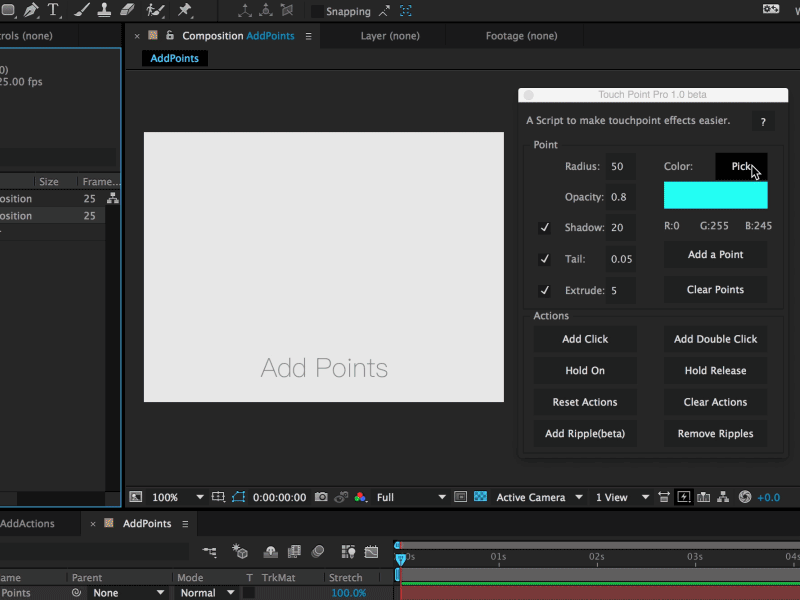Choose the Clone Stamp tool
Screen dimensions: 800x600
(104, 10)
